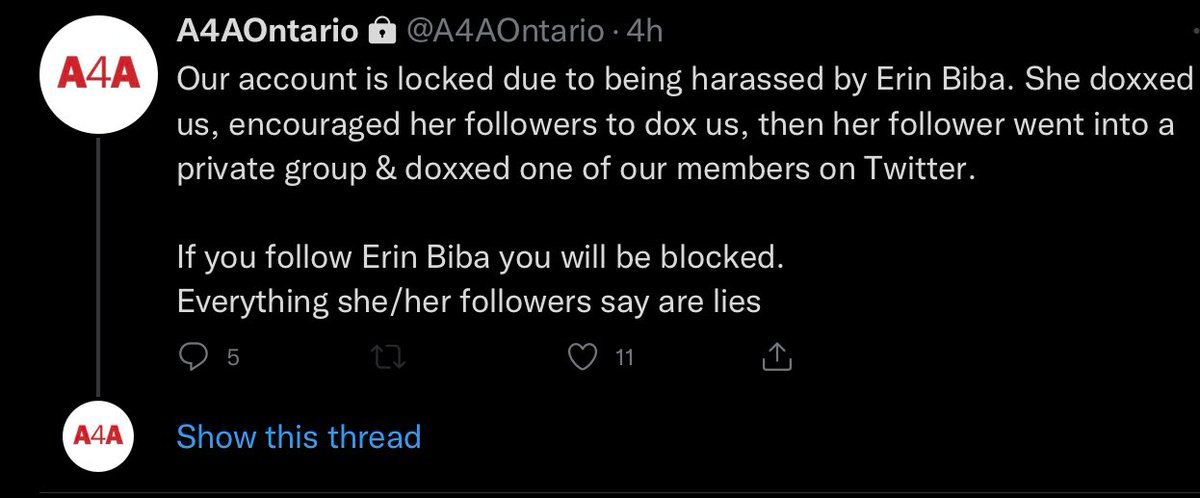The height and width of the screenshot is (498, 1200).
Task: Click the small A4A avatar below the thread line
Action: pyautogui.click(x=97, y=437)
